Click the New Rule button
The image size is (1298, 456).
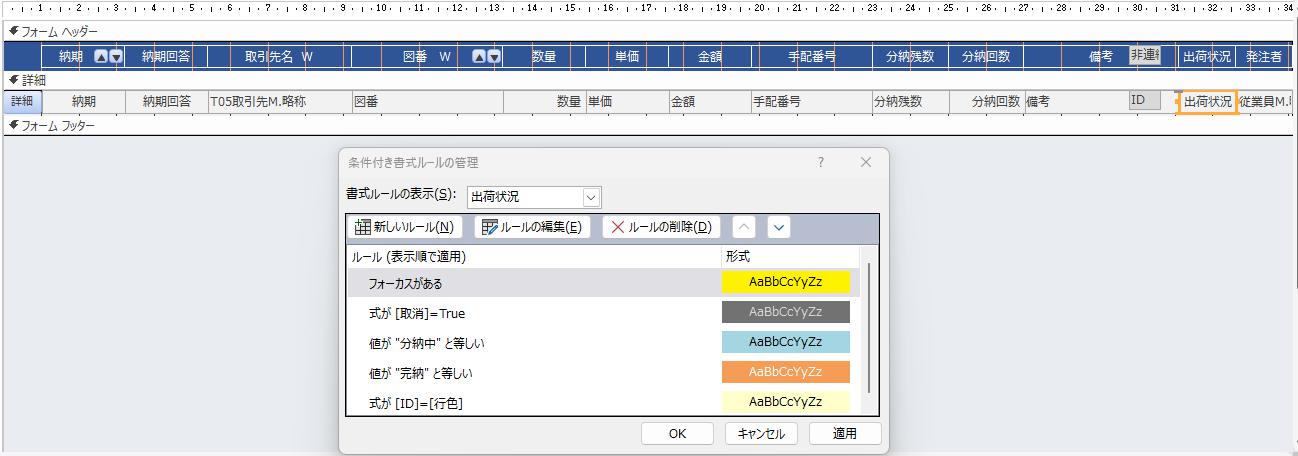coord(404,227)
